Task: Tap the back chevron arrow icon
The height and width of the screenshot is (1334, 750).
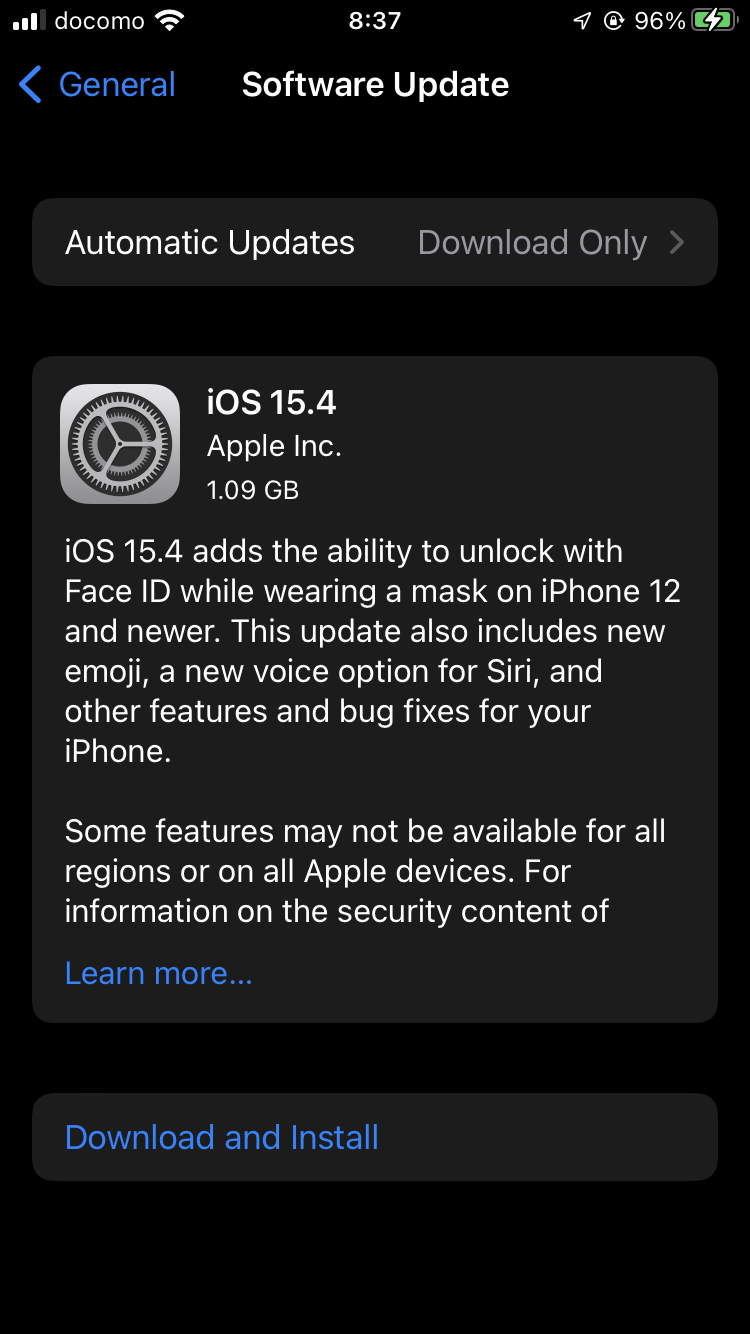Action: (30, 85)
